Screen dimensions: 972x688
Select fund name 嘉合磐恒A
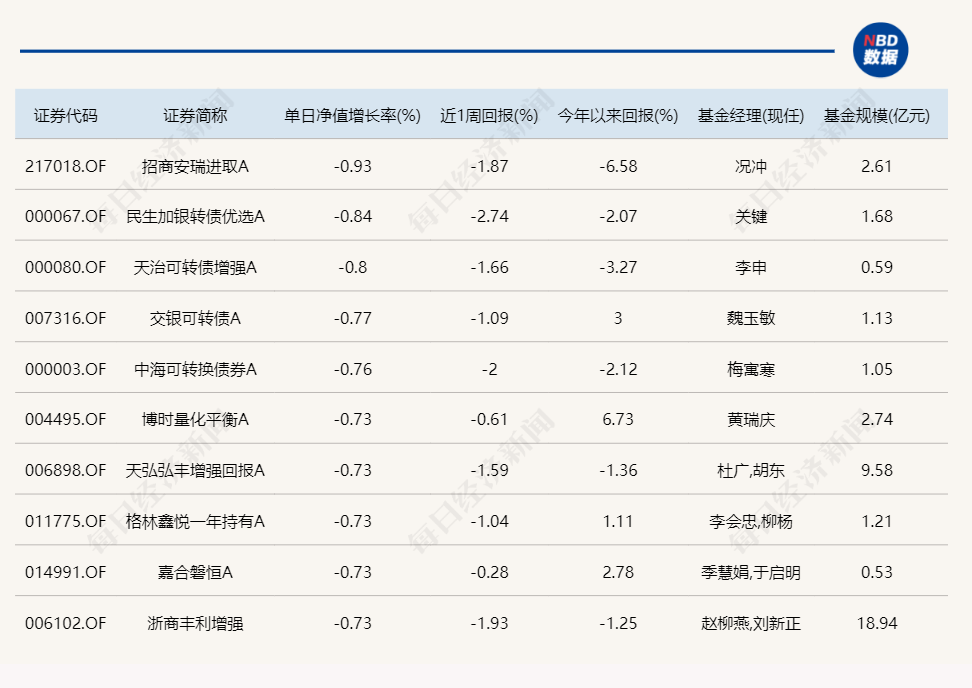pos(195,571)
